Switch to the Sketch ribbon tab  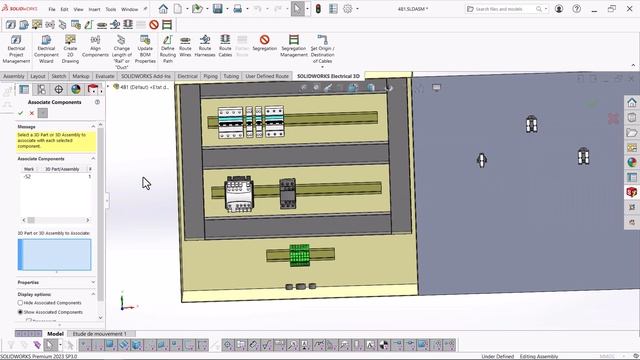59,76
